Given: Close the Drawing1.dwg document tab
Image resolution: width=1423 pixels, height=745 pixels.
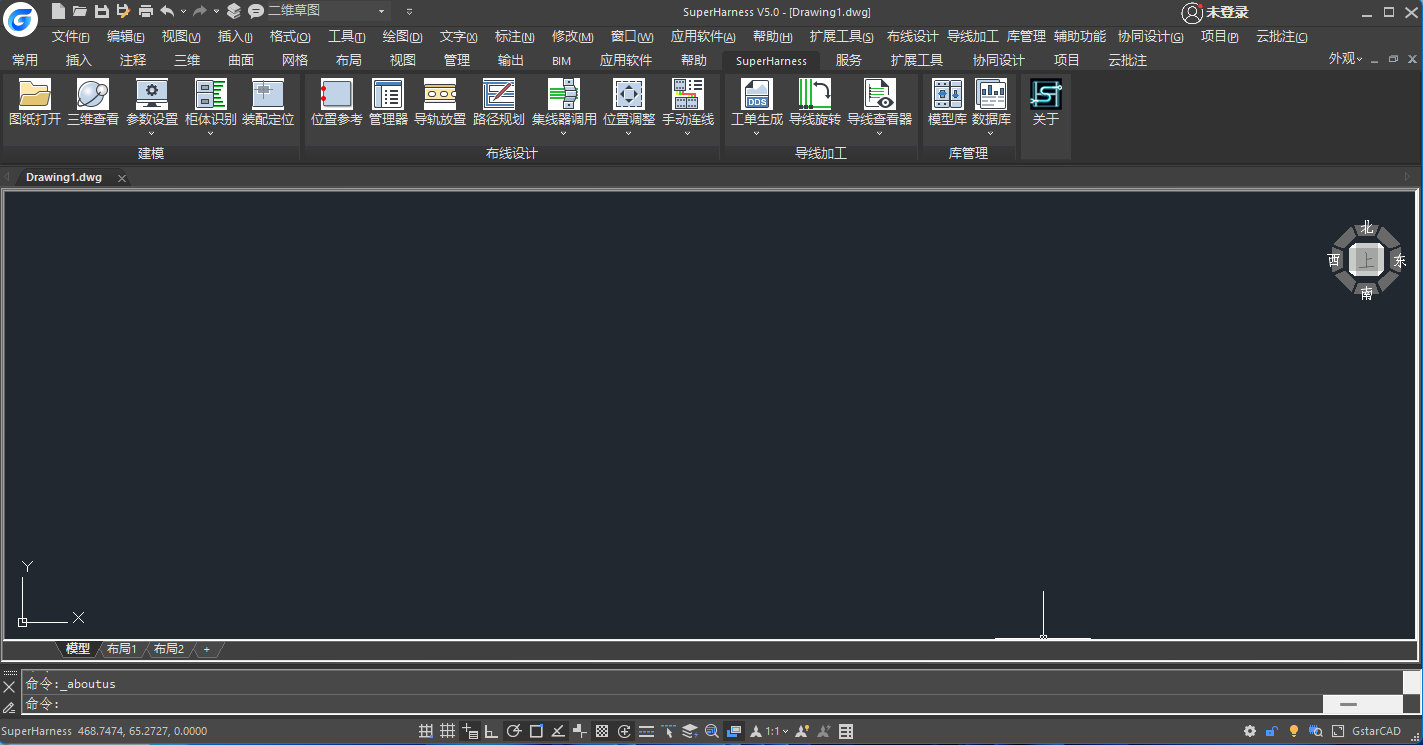Looking at the screenshot, I should (122, 178).
